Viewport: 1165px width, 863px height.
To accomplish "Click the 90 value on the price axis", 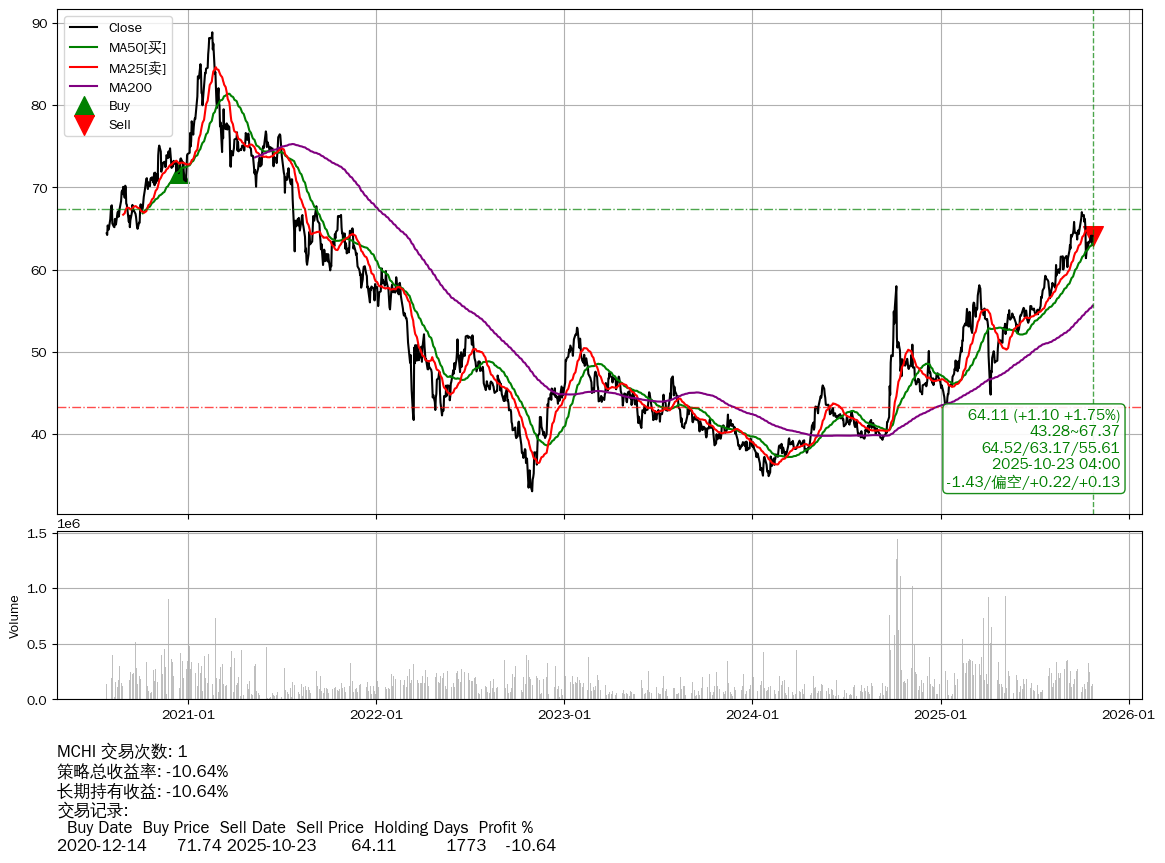I will tap(39, 23).
